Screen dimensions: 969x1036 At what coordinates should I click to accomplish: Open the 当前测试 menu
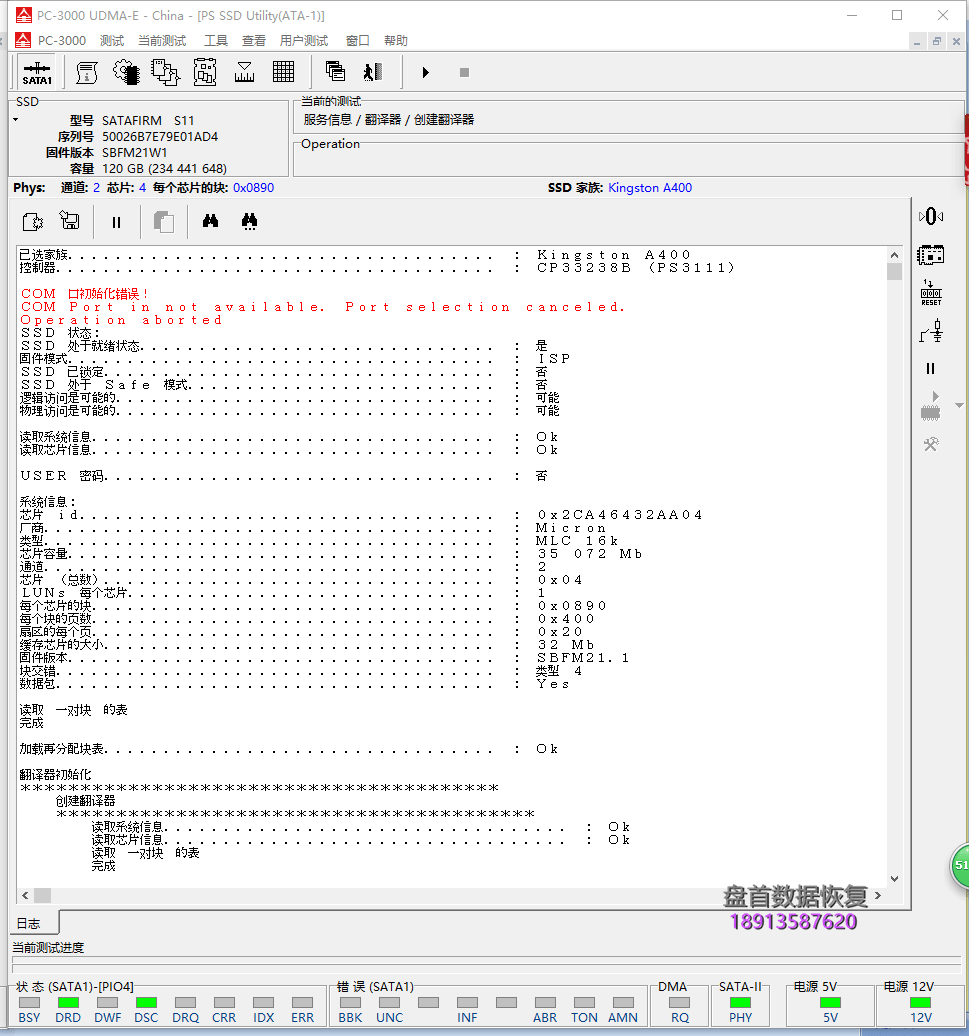click(162, 41)
